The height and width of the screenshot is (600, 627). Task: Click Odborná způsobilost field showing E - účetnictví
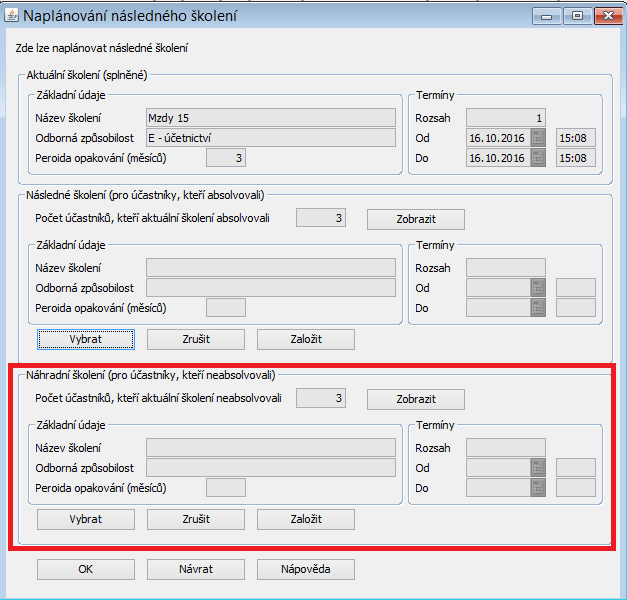(270, 138)
